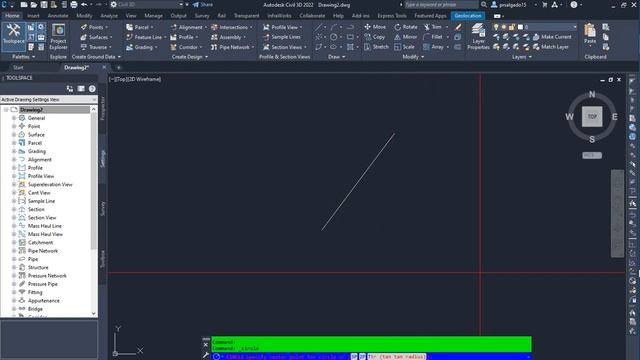Click the command line input field
The height and width of the screenshot is (360, 640).
pos(372,357)
